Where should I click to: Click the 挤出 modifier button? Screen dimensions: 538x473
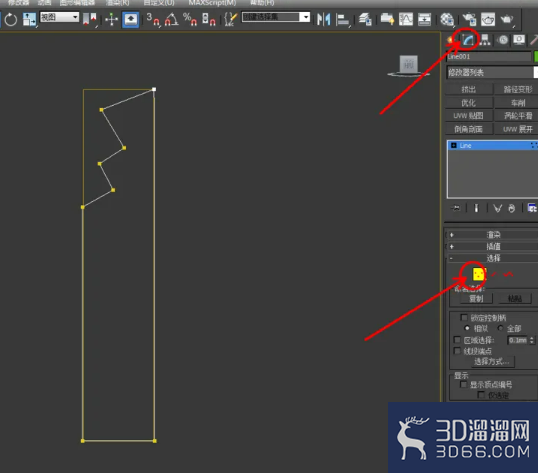click(x=469, y=89)
